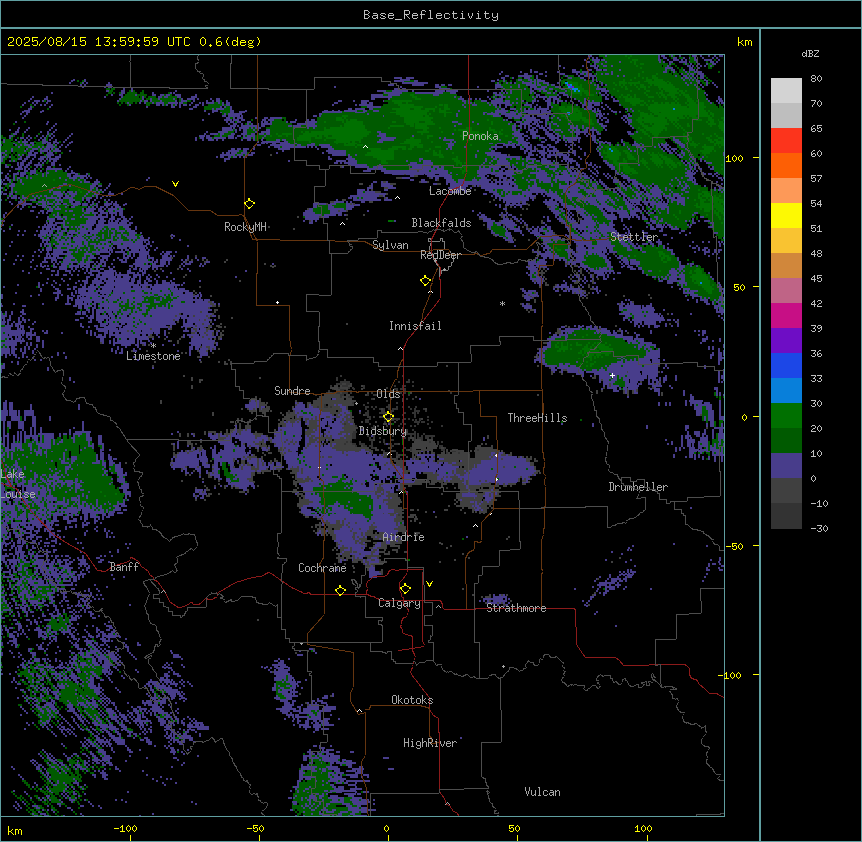Pick the dark gray -10 dBZ legend swatch

786,516
